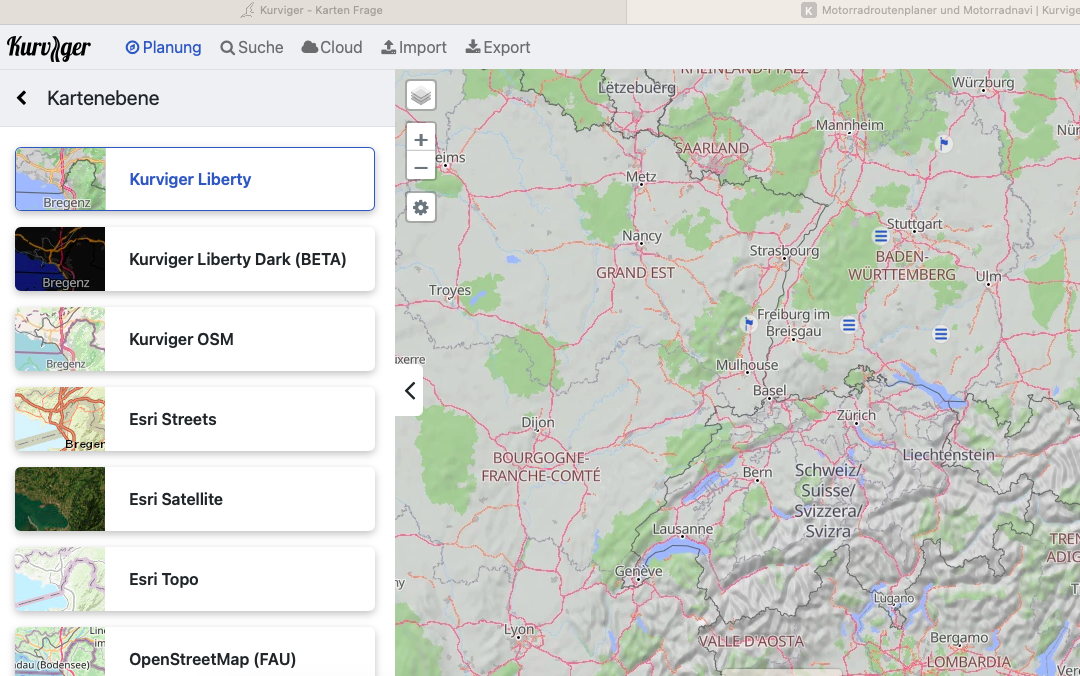
Task: Click the Esri Topo preview thumbnail
Action: (x=60, y=579)
